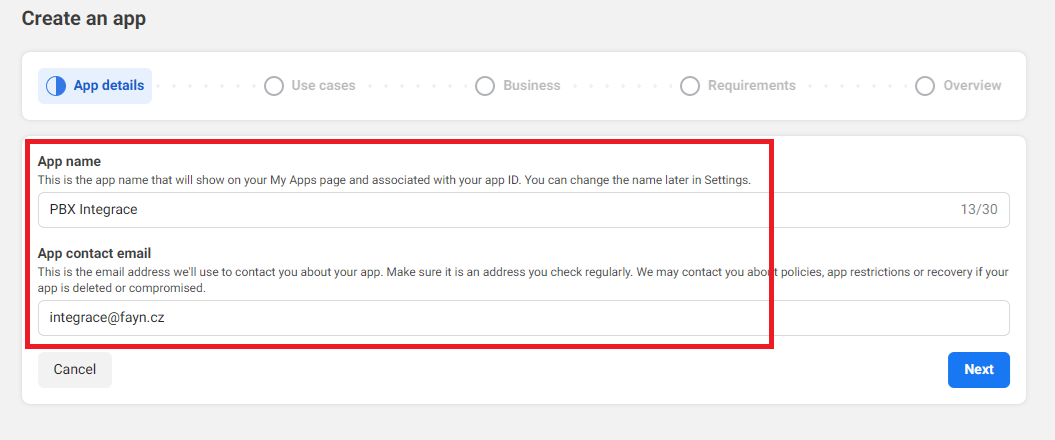Click the bold App name field label
1055x440 pixels.
click(x=69, y=161)
